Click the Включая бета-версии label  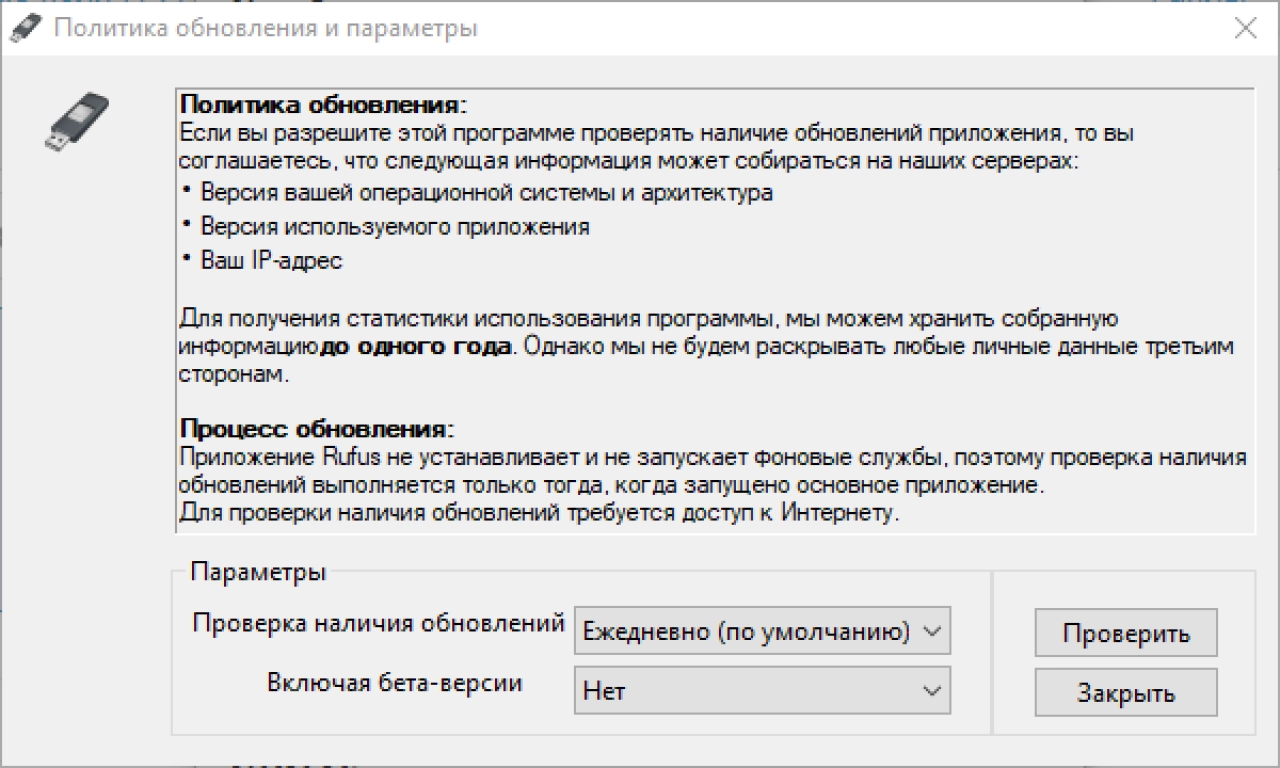[x=395, y=683]
